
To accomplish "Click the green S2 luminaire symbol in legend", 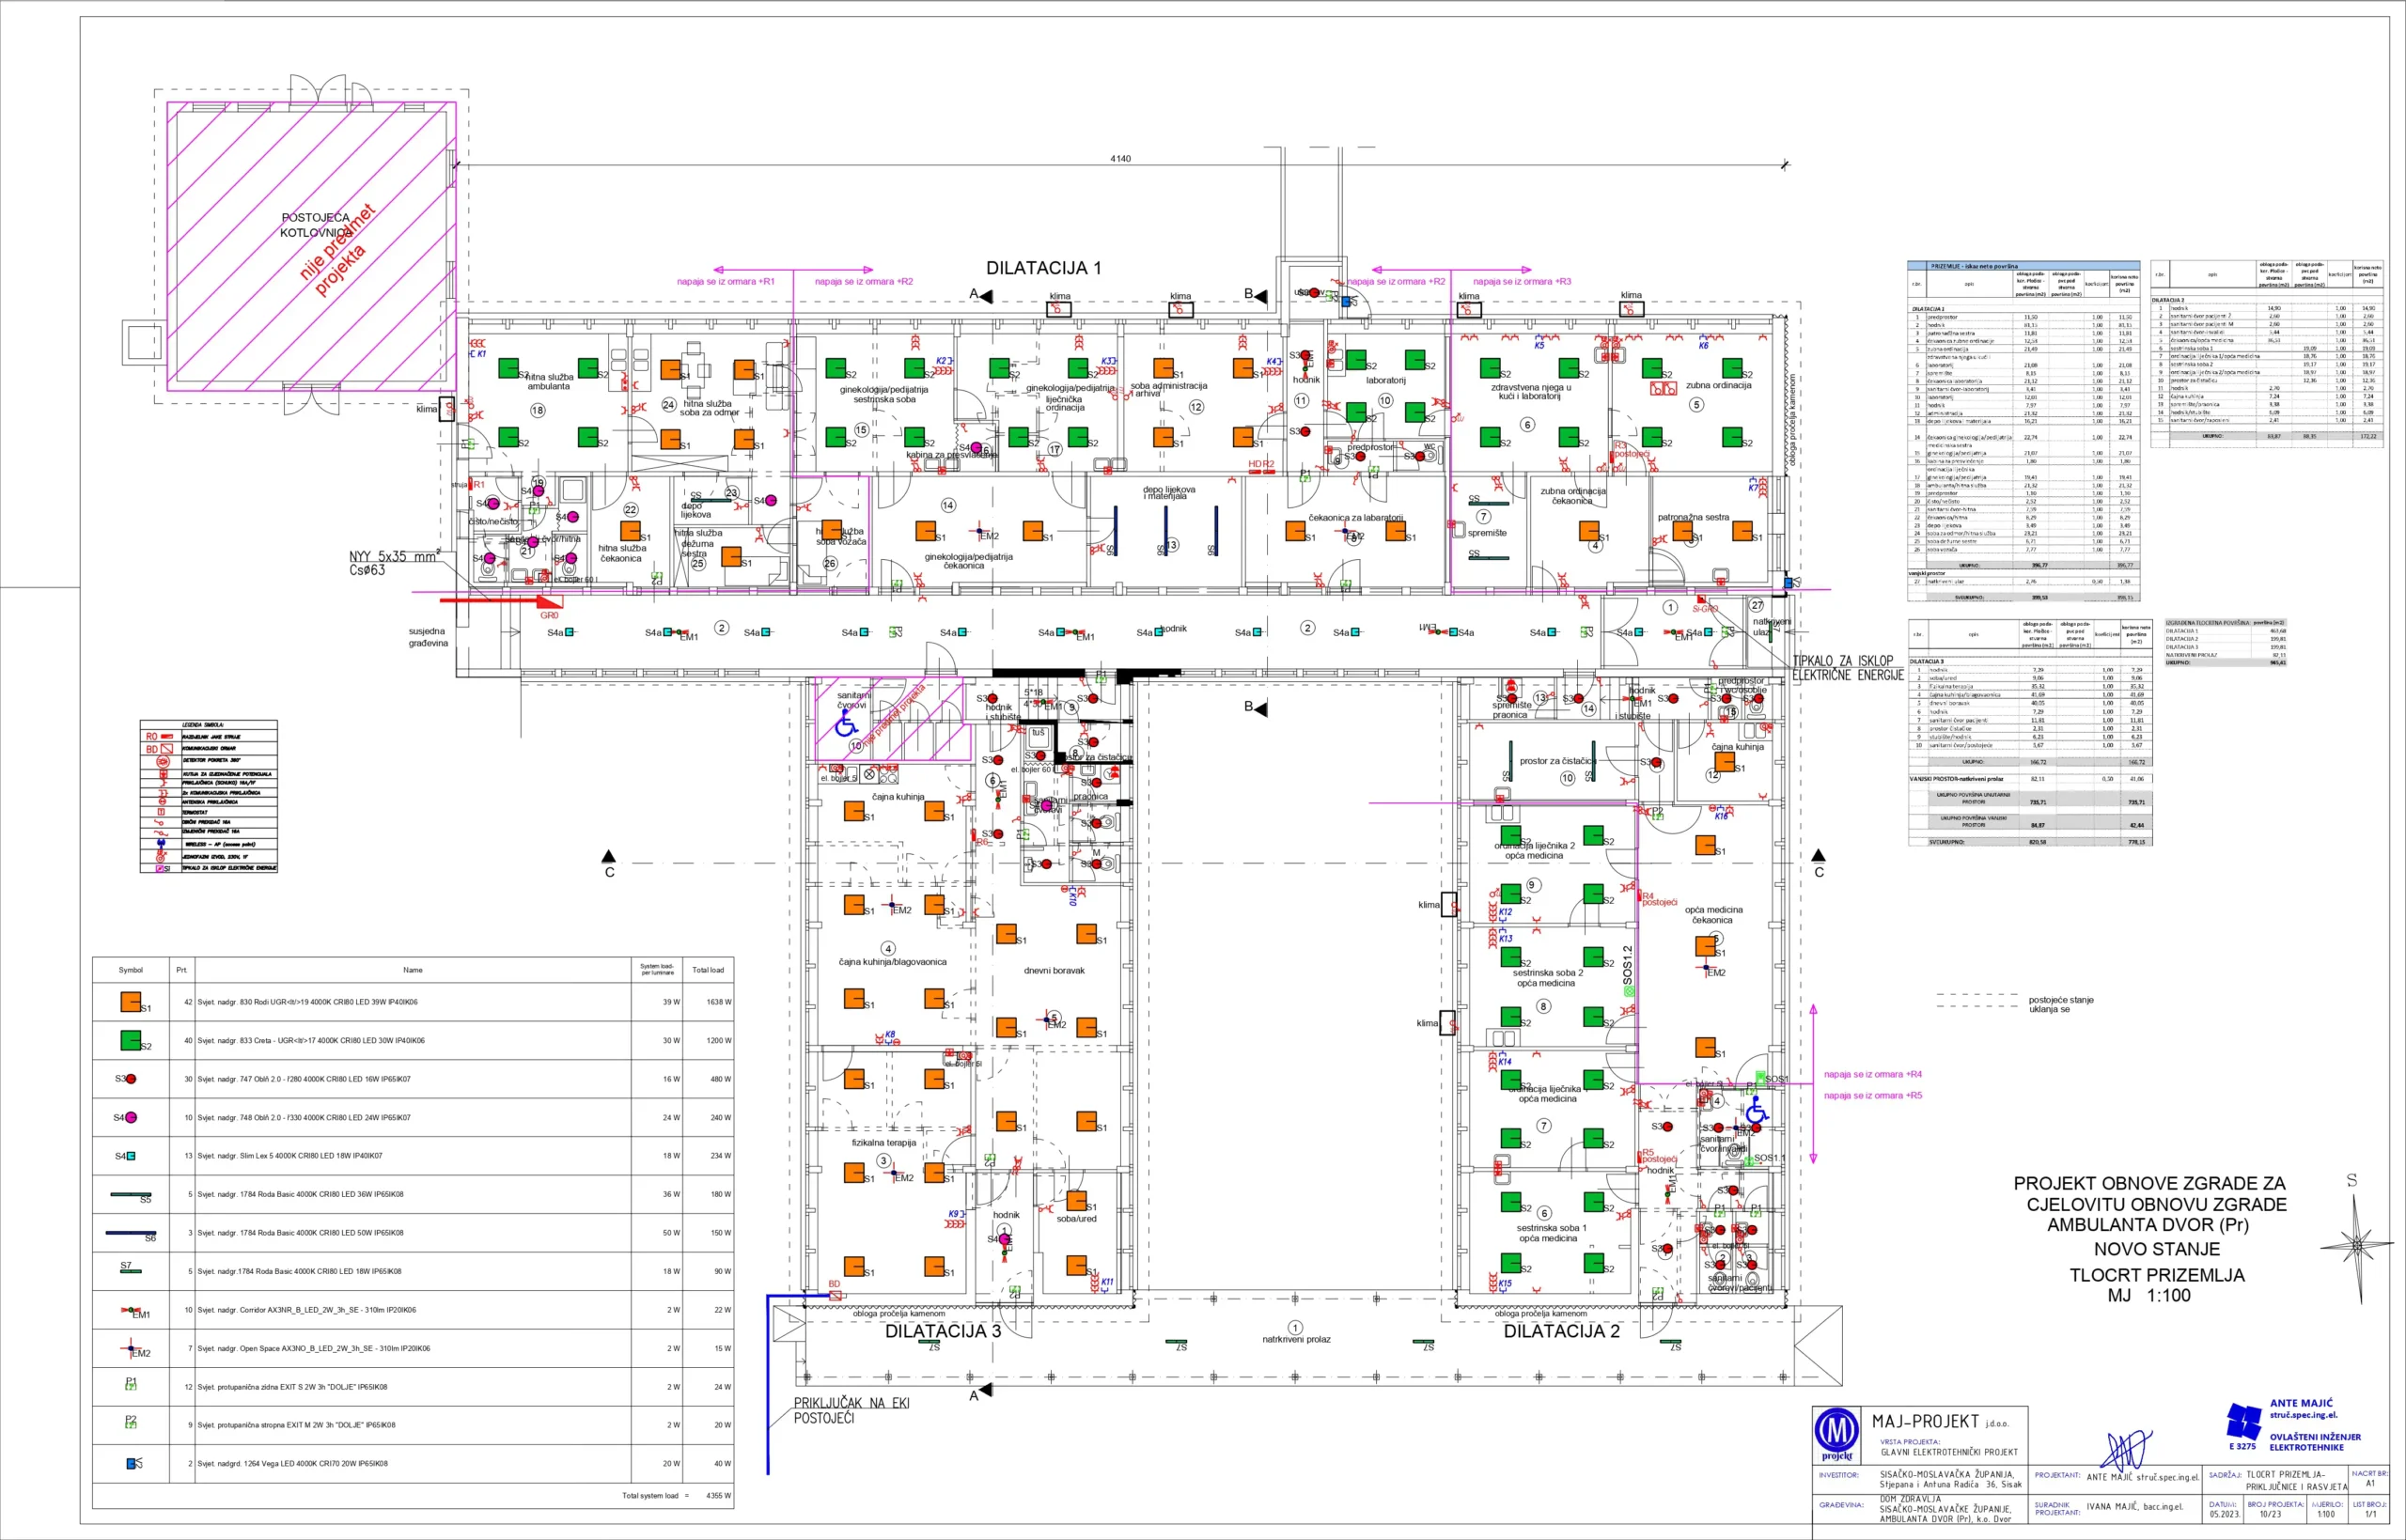I will pos(129,1040).
